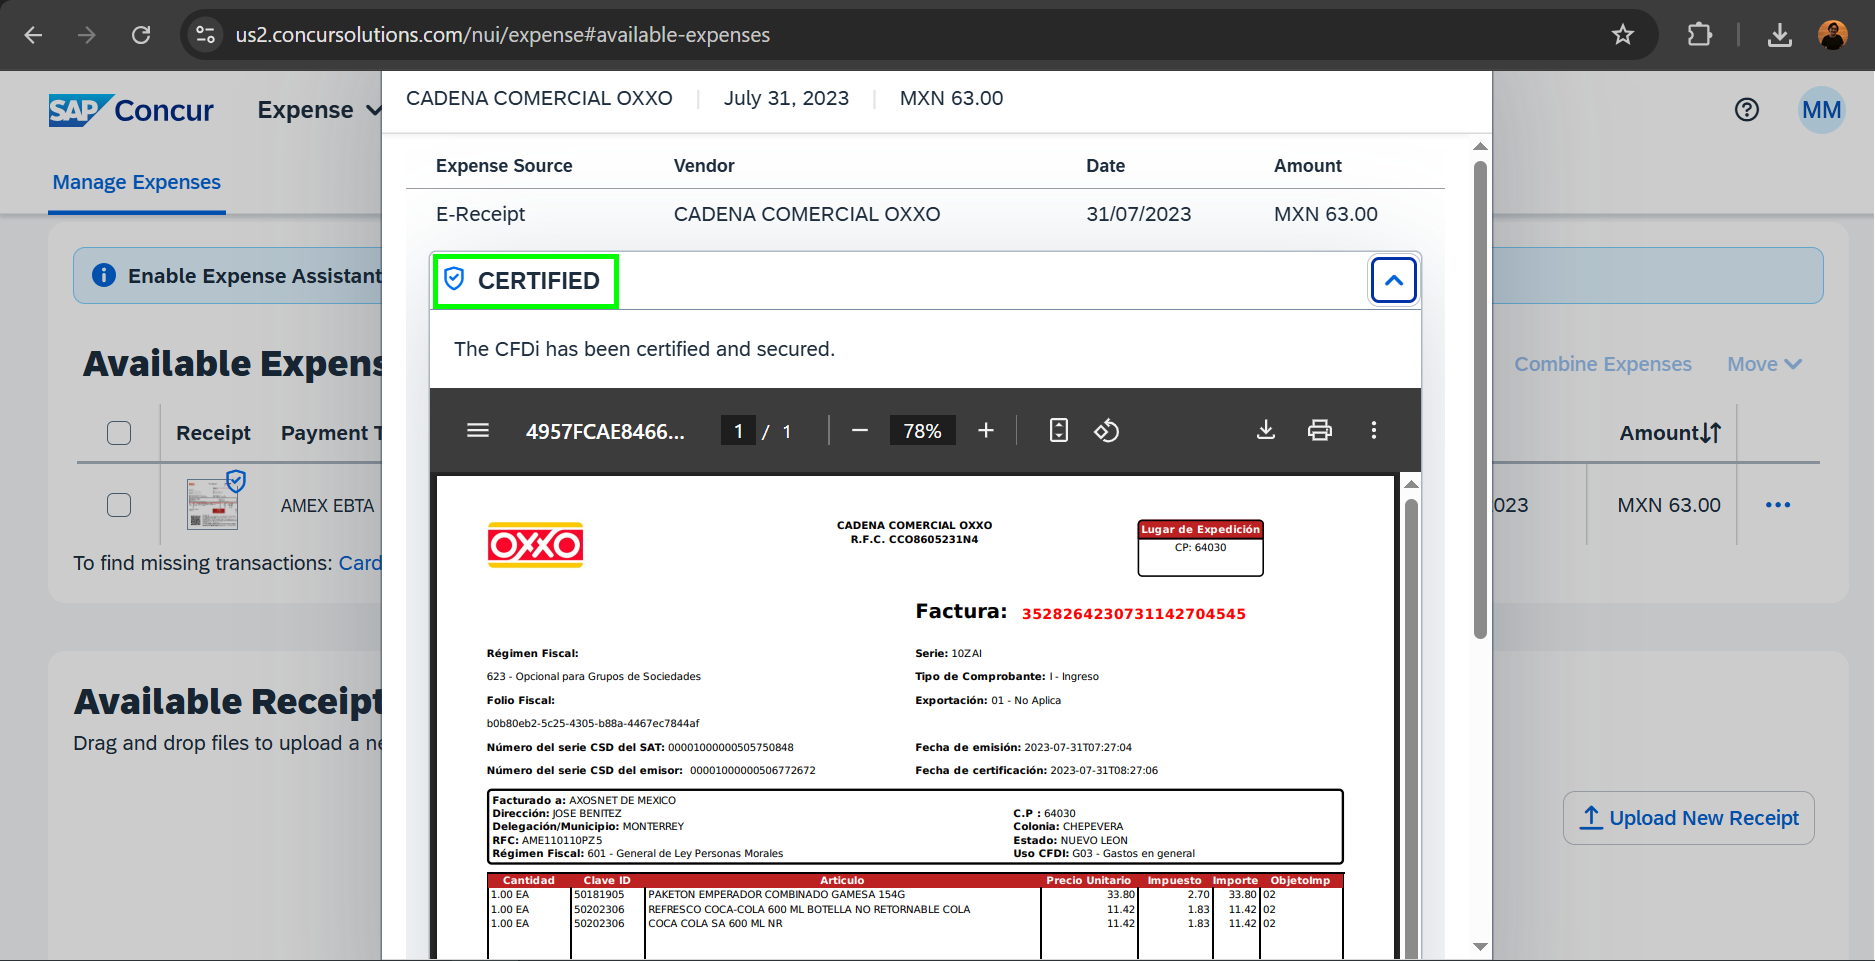Click the Vendor column header in dialog

(704, 166)
